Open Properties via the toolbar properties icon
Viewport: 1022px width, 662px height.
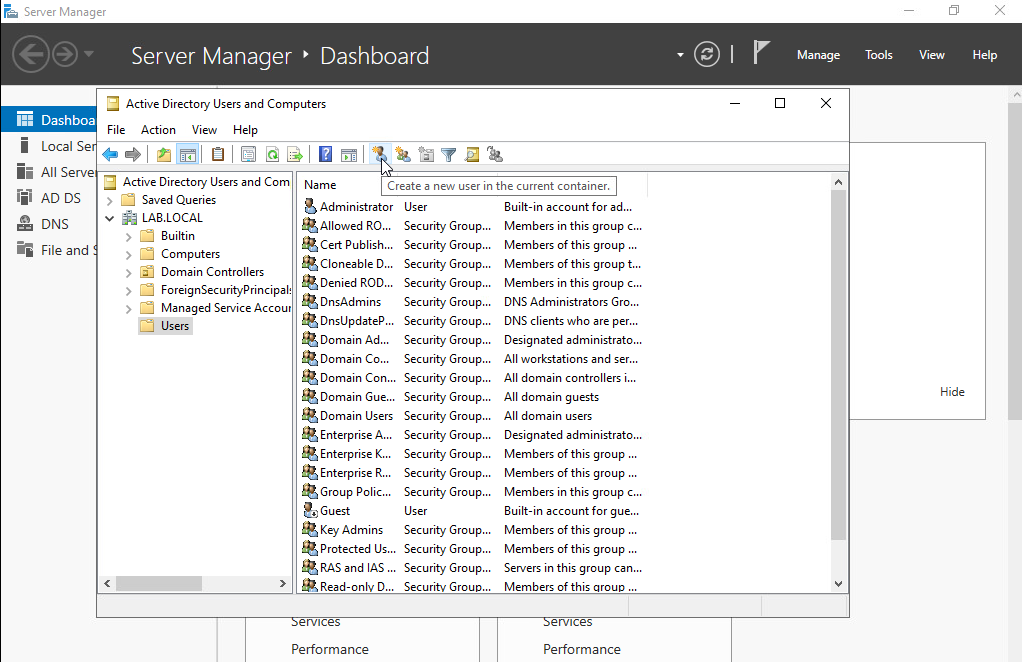(248, 154)
